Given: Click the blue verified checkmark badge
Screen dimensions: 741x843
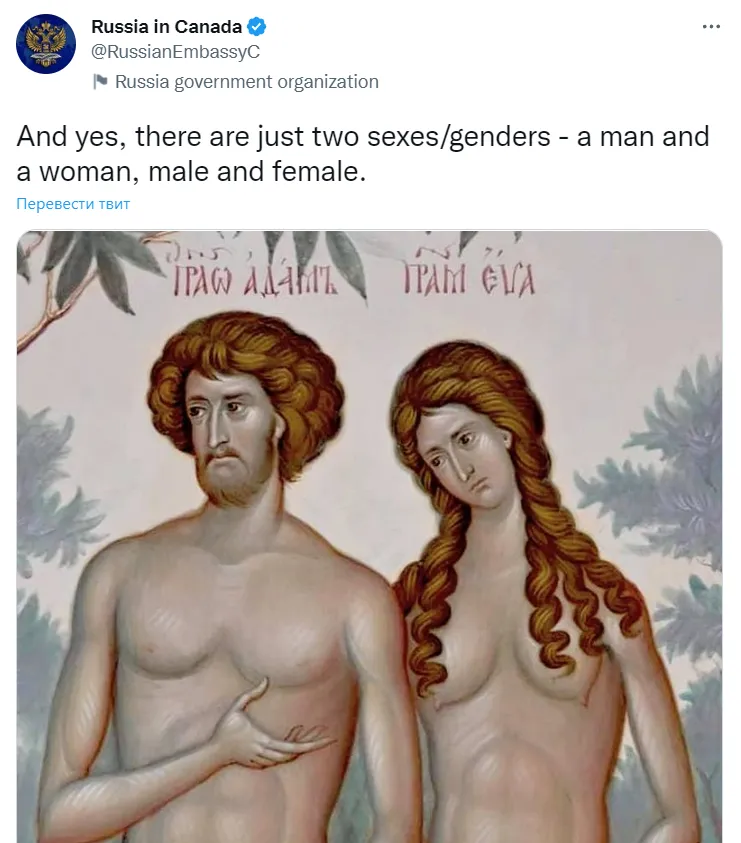Looking at the screenshot, I should (x=256, y=26).
